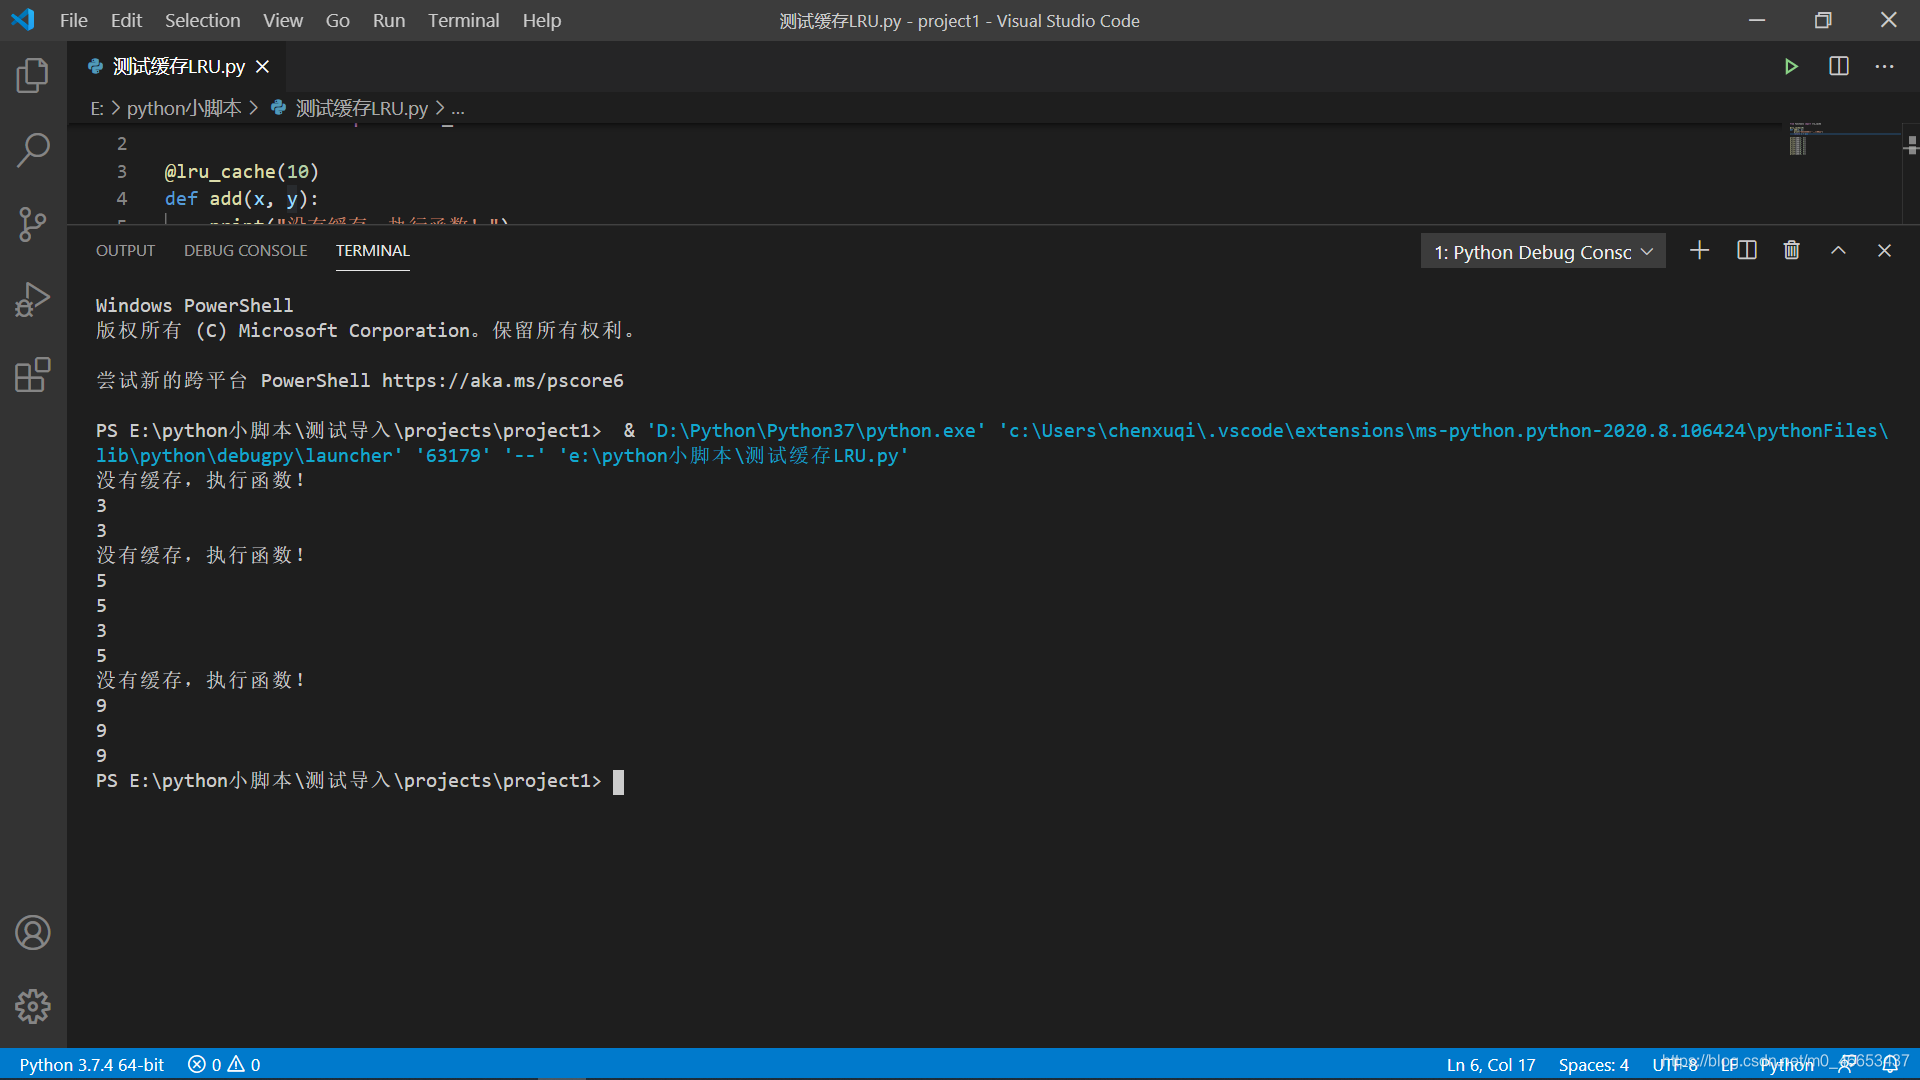Switch to the DEBUG CONSOLE panel tab
This screenshot has height=1080, width=1920.
click(x=245, y=251)
